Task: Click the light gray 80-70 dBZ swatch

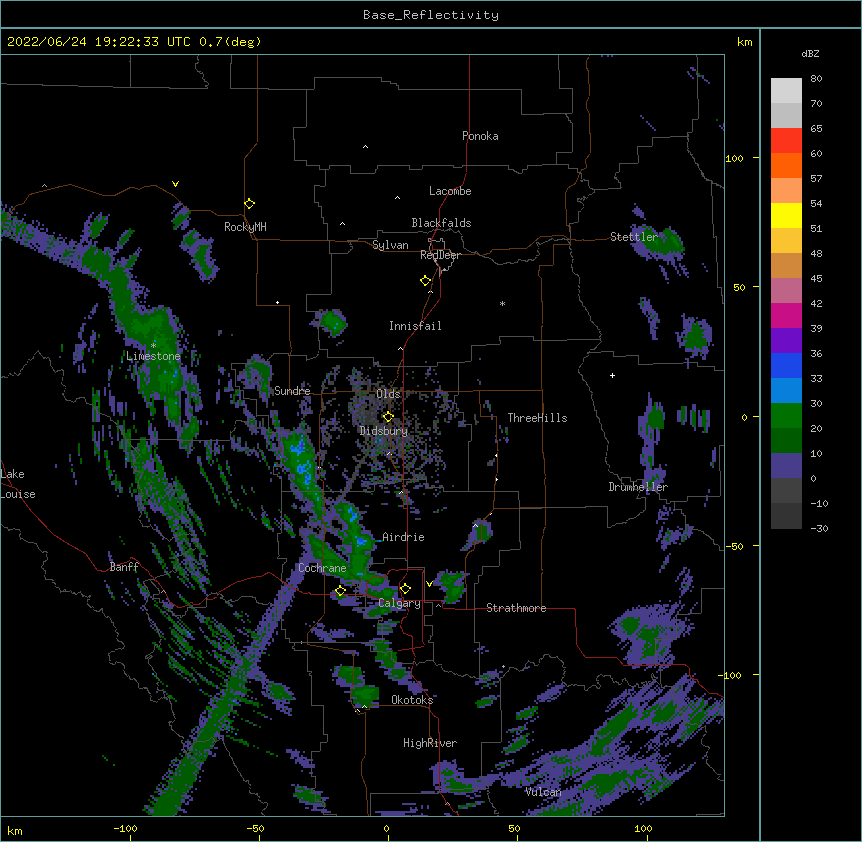Action: (786, 91)
